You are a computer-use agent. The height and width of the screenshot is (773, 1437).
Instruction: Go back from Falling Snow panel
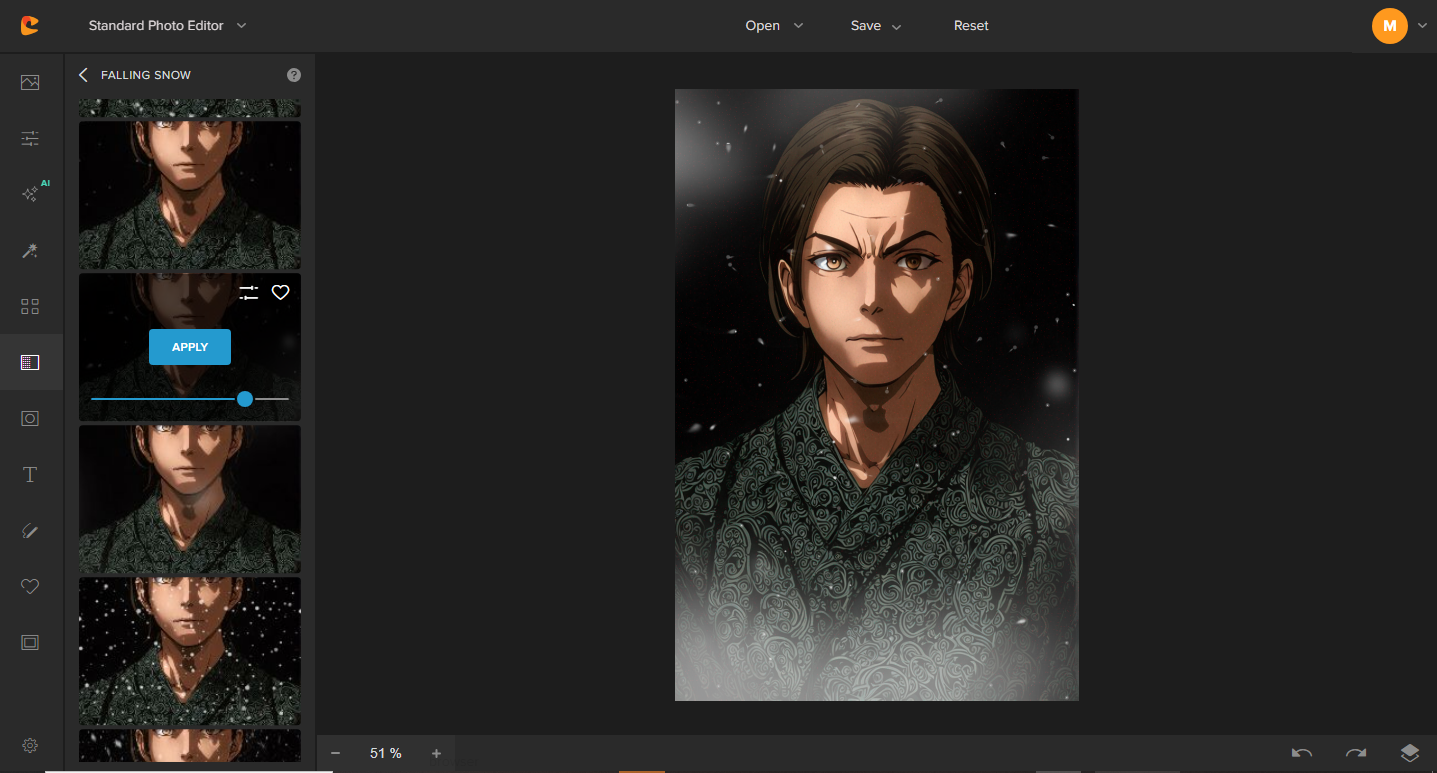click(83, 75)
